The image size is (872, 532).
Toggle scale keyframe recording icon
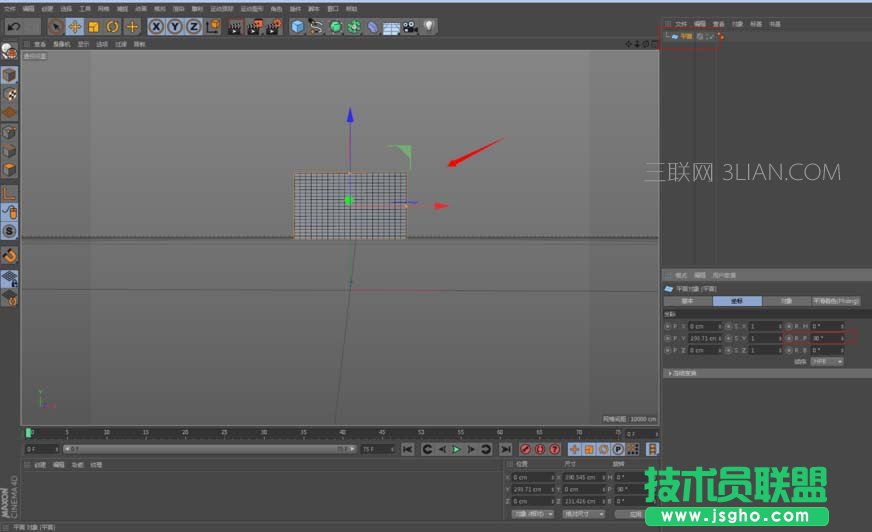point(589,449)
